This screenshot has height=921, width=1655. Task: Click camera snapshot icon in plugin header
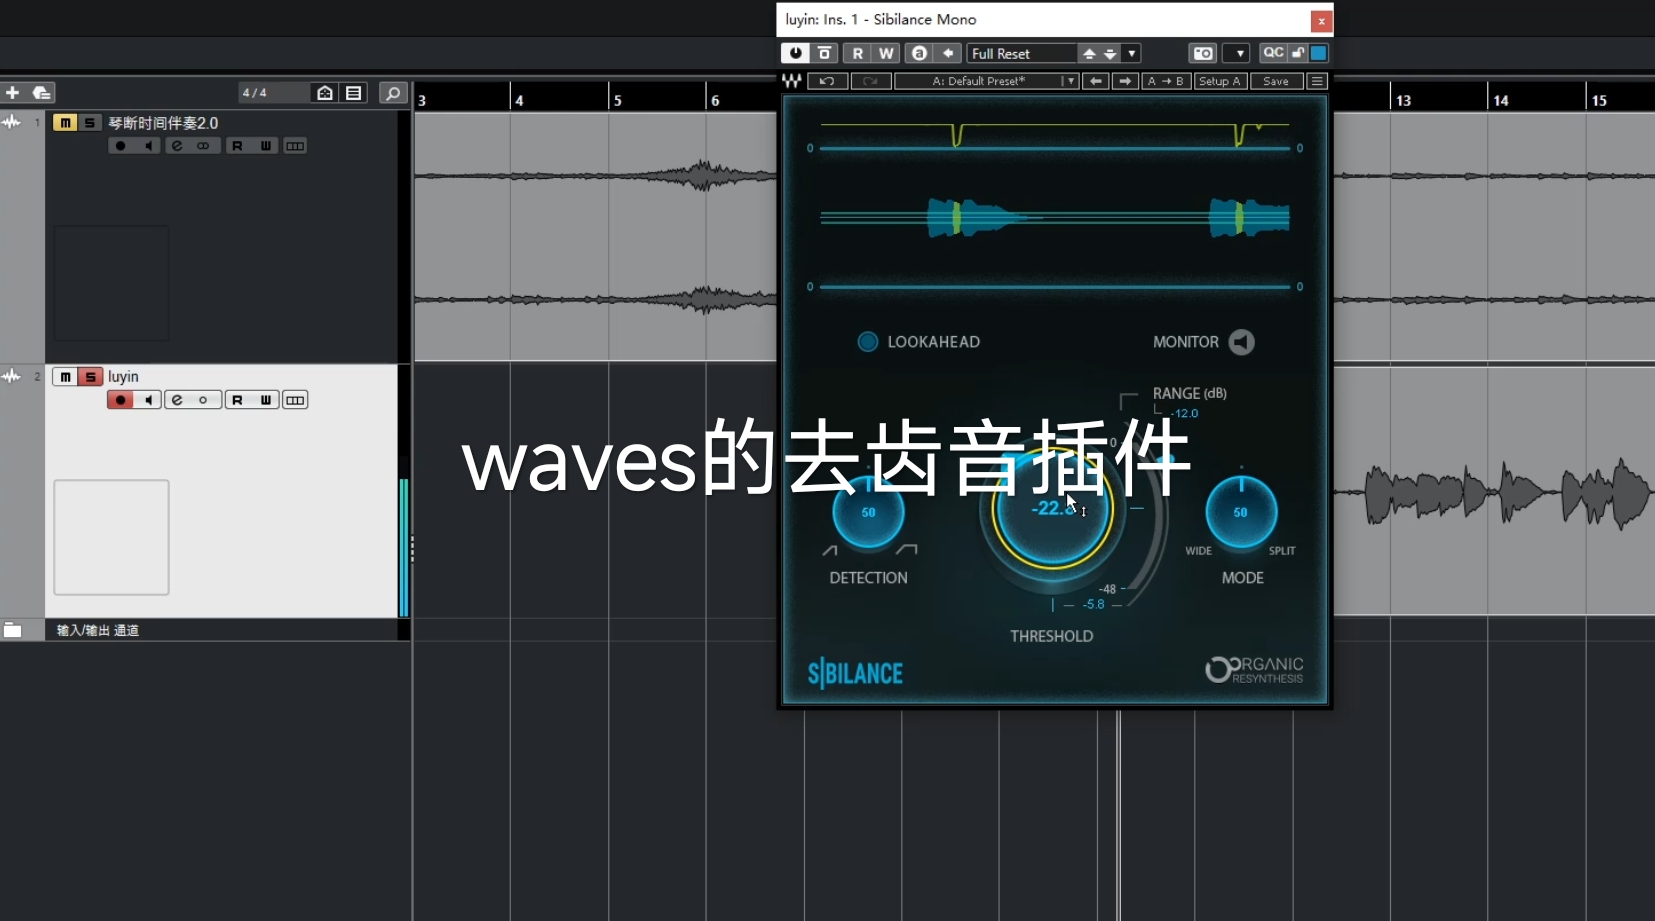click(1203, 53)
